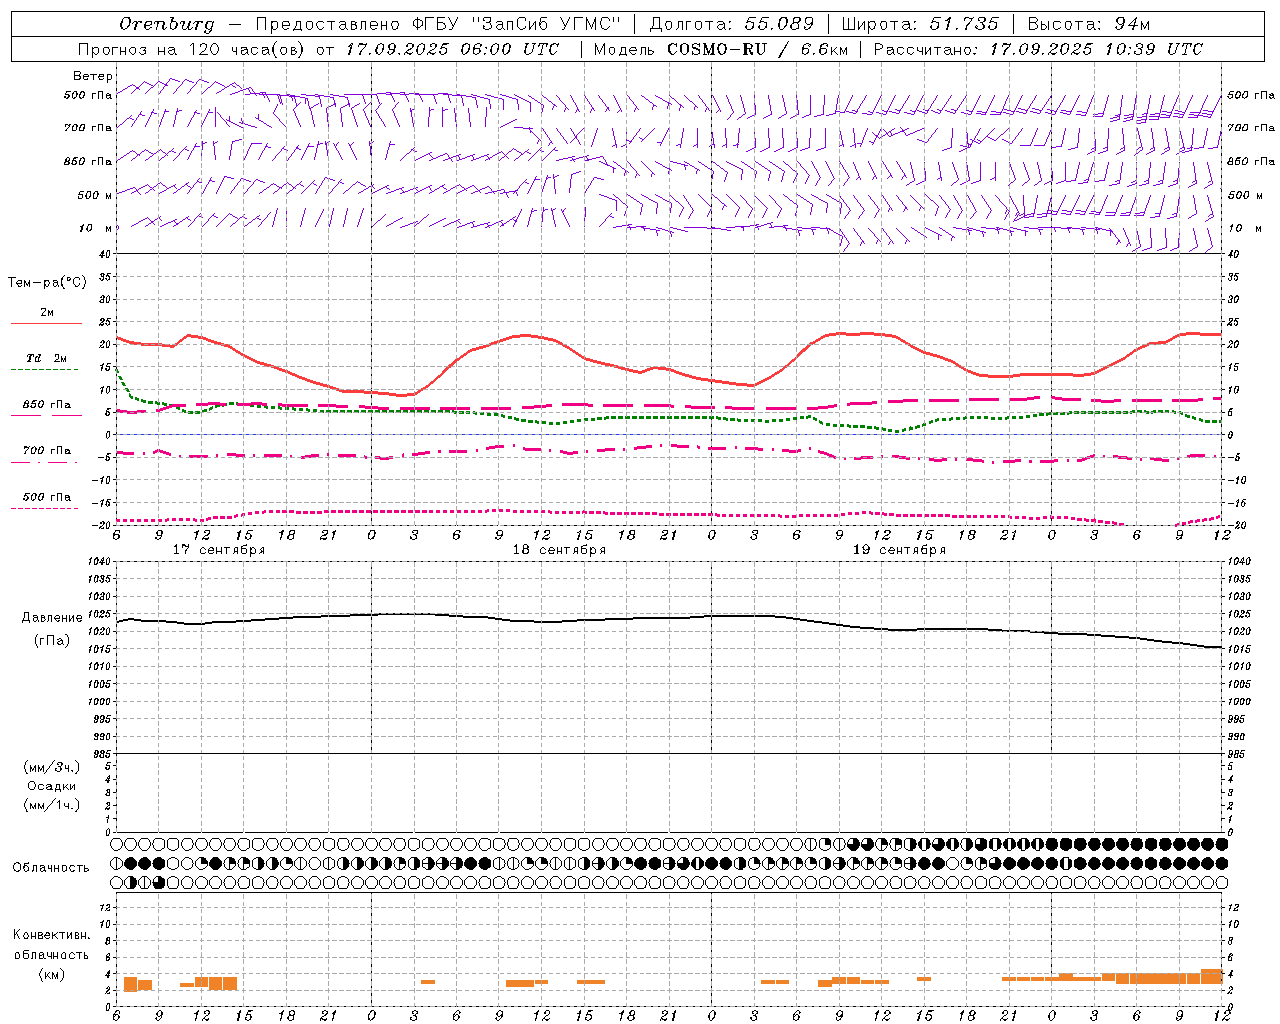Image resolution: width=1280 pixels, height=1024 pixels.
Task: Click the Конвективн. label text
Action: [51, 935]
